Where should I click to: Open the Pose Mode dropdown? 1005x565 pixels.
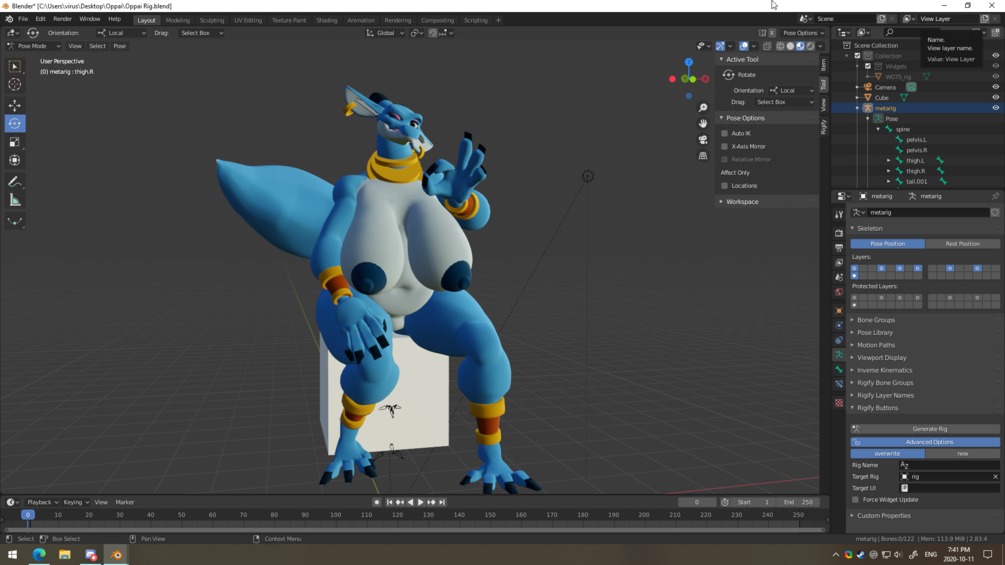point(34,46)
